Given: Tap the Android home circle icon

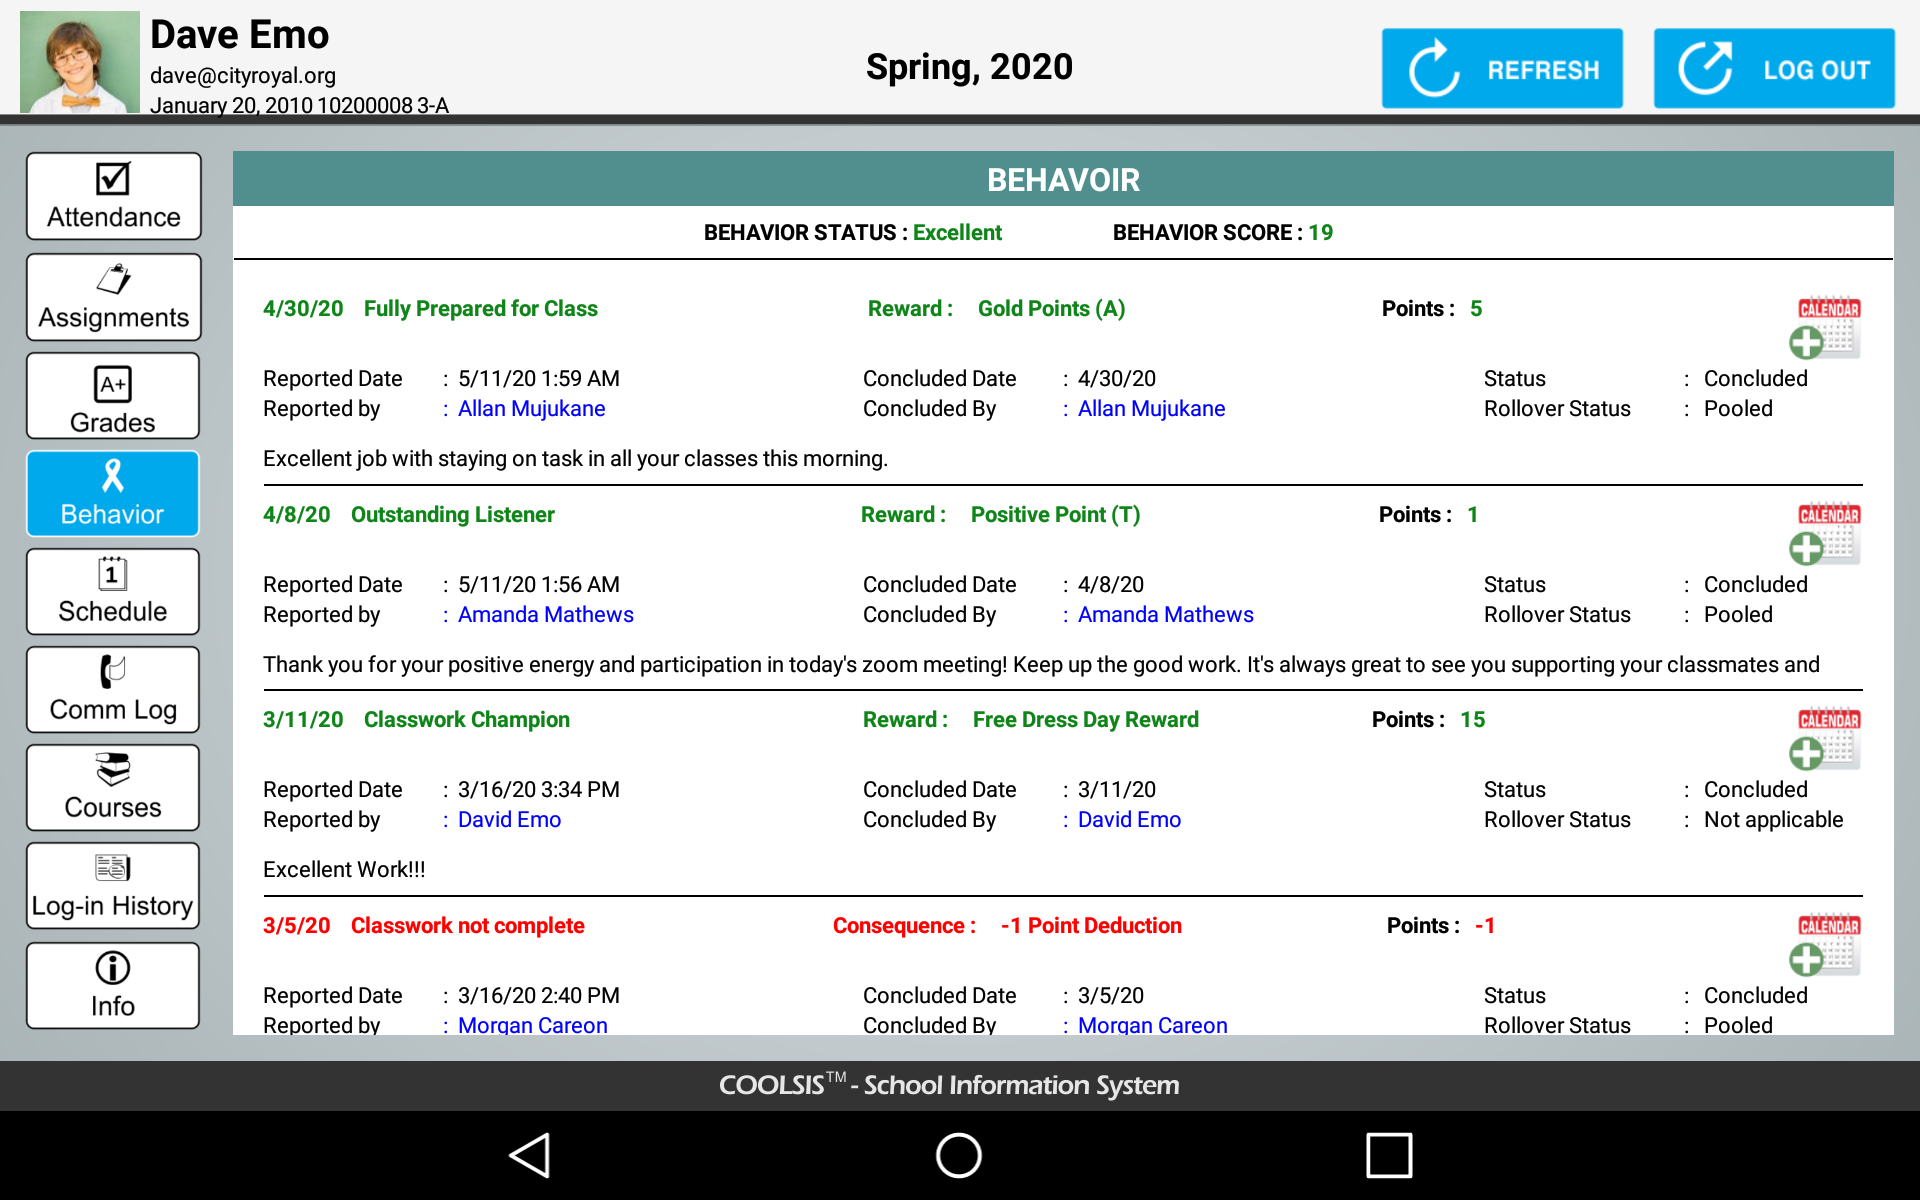Looking at the screenshot, I should 959,1155.
